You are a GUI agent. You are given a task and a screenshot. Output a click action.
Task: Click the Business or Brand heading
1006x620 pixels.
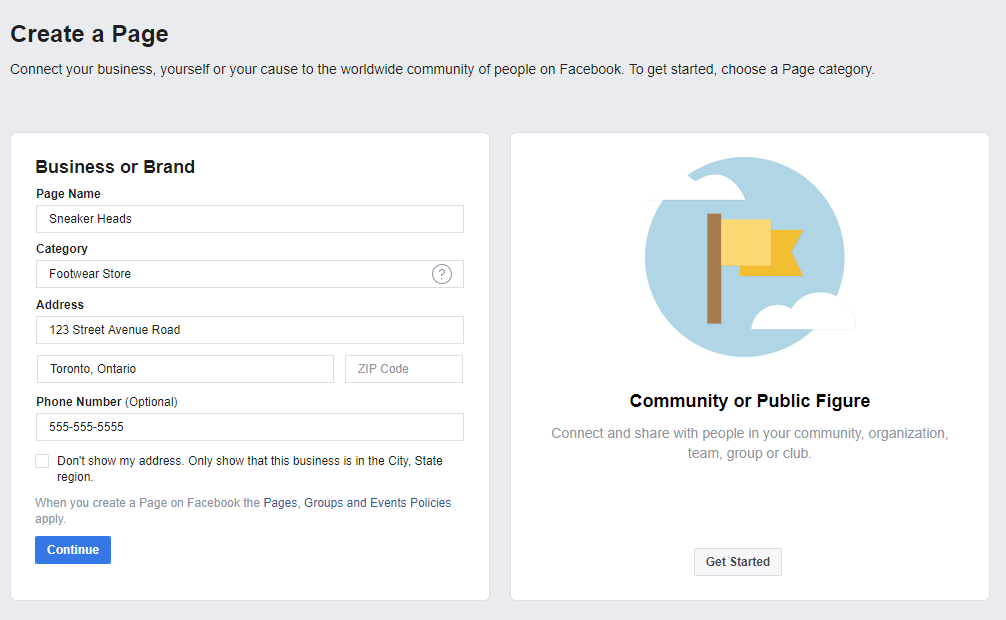click(115, 167)
